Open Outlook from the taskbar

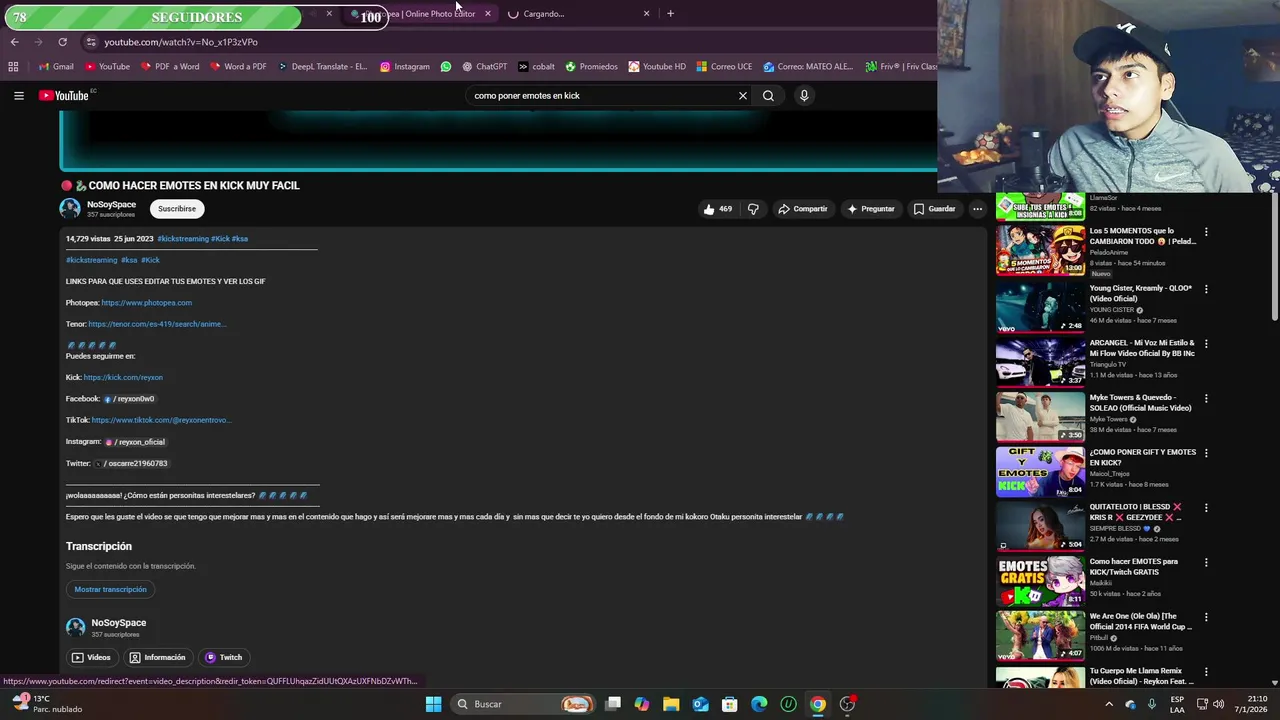pyautogui.click(x=700, y=704)
